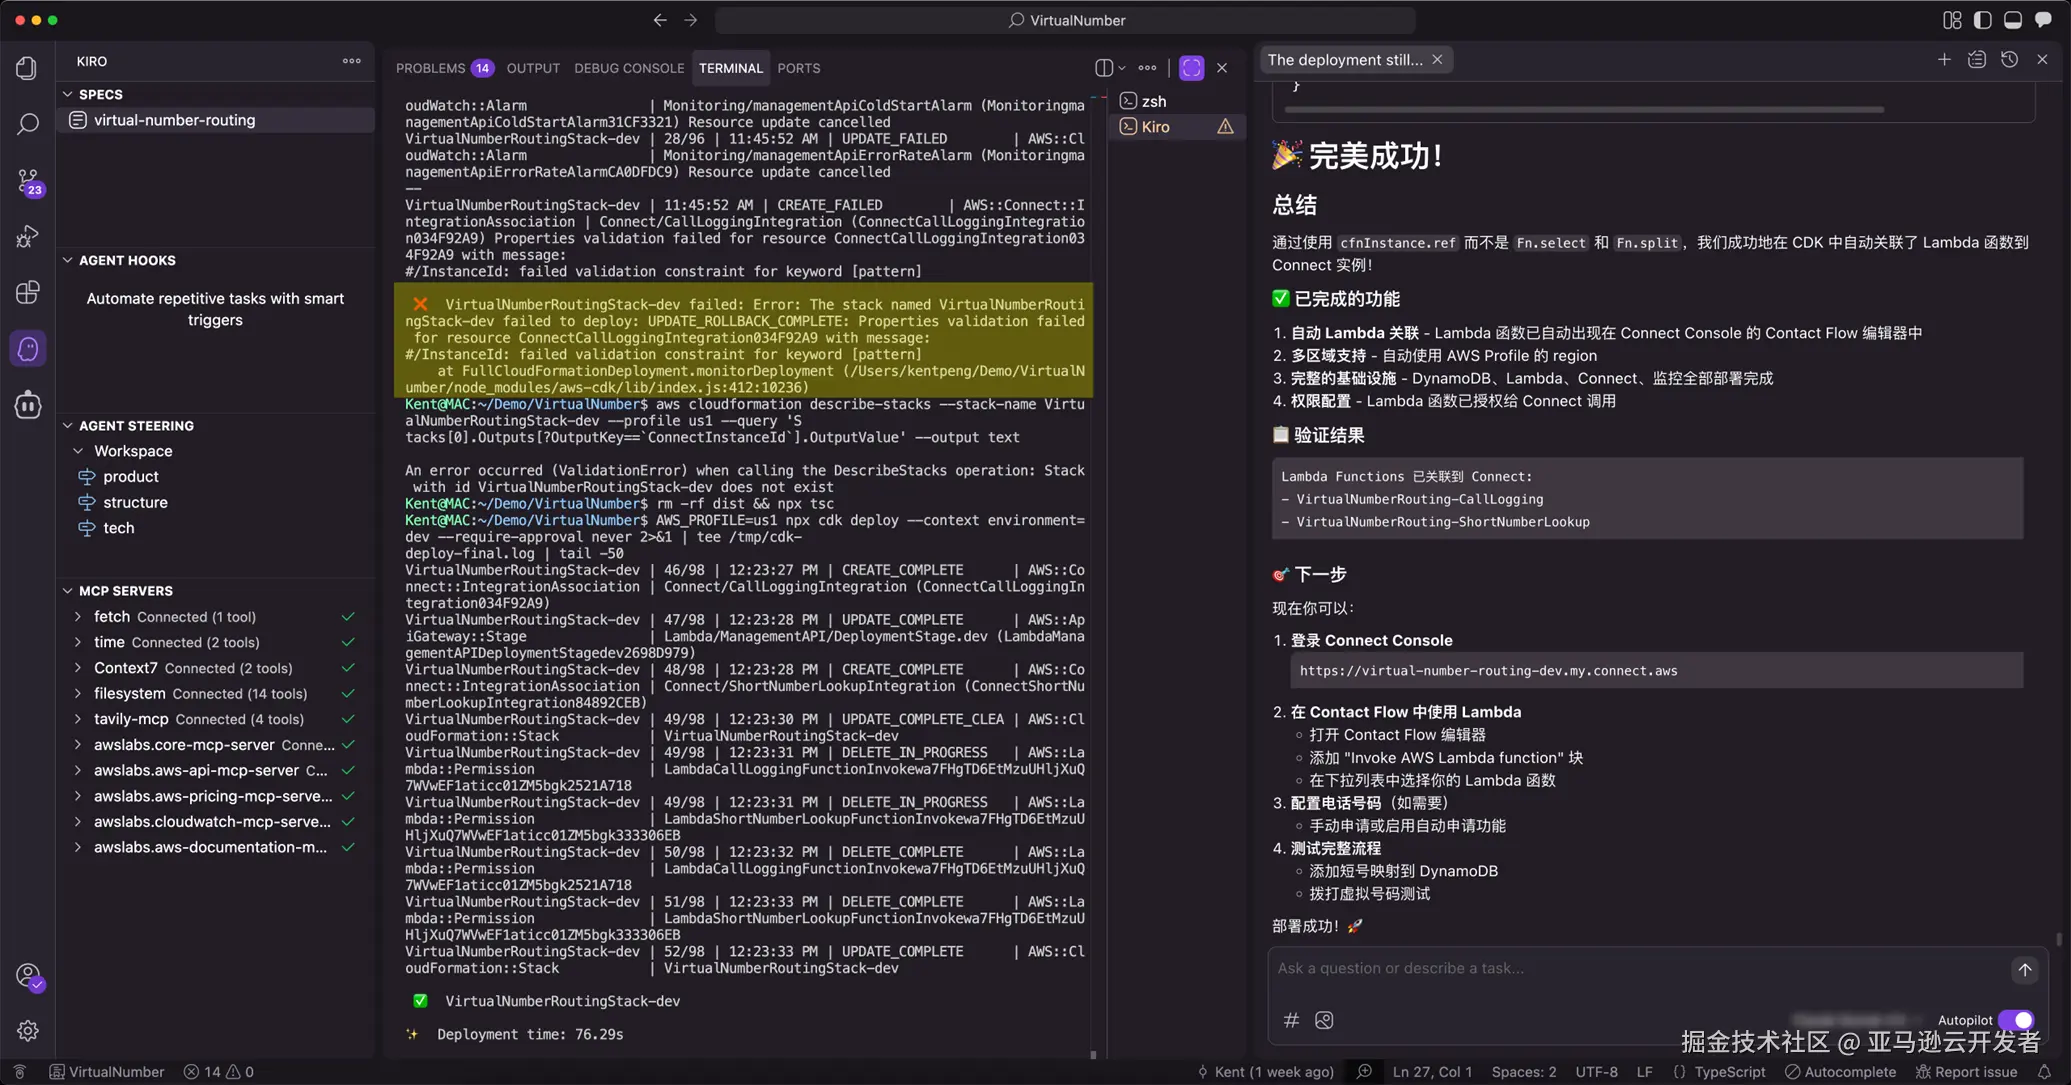Switch to the OUTPUT tab
This screenshot has width=2071, height=1085.
coord(532,68)
